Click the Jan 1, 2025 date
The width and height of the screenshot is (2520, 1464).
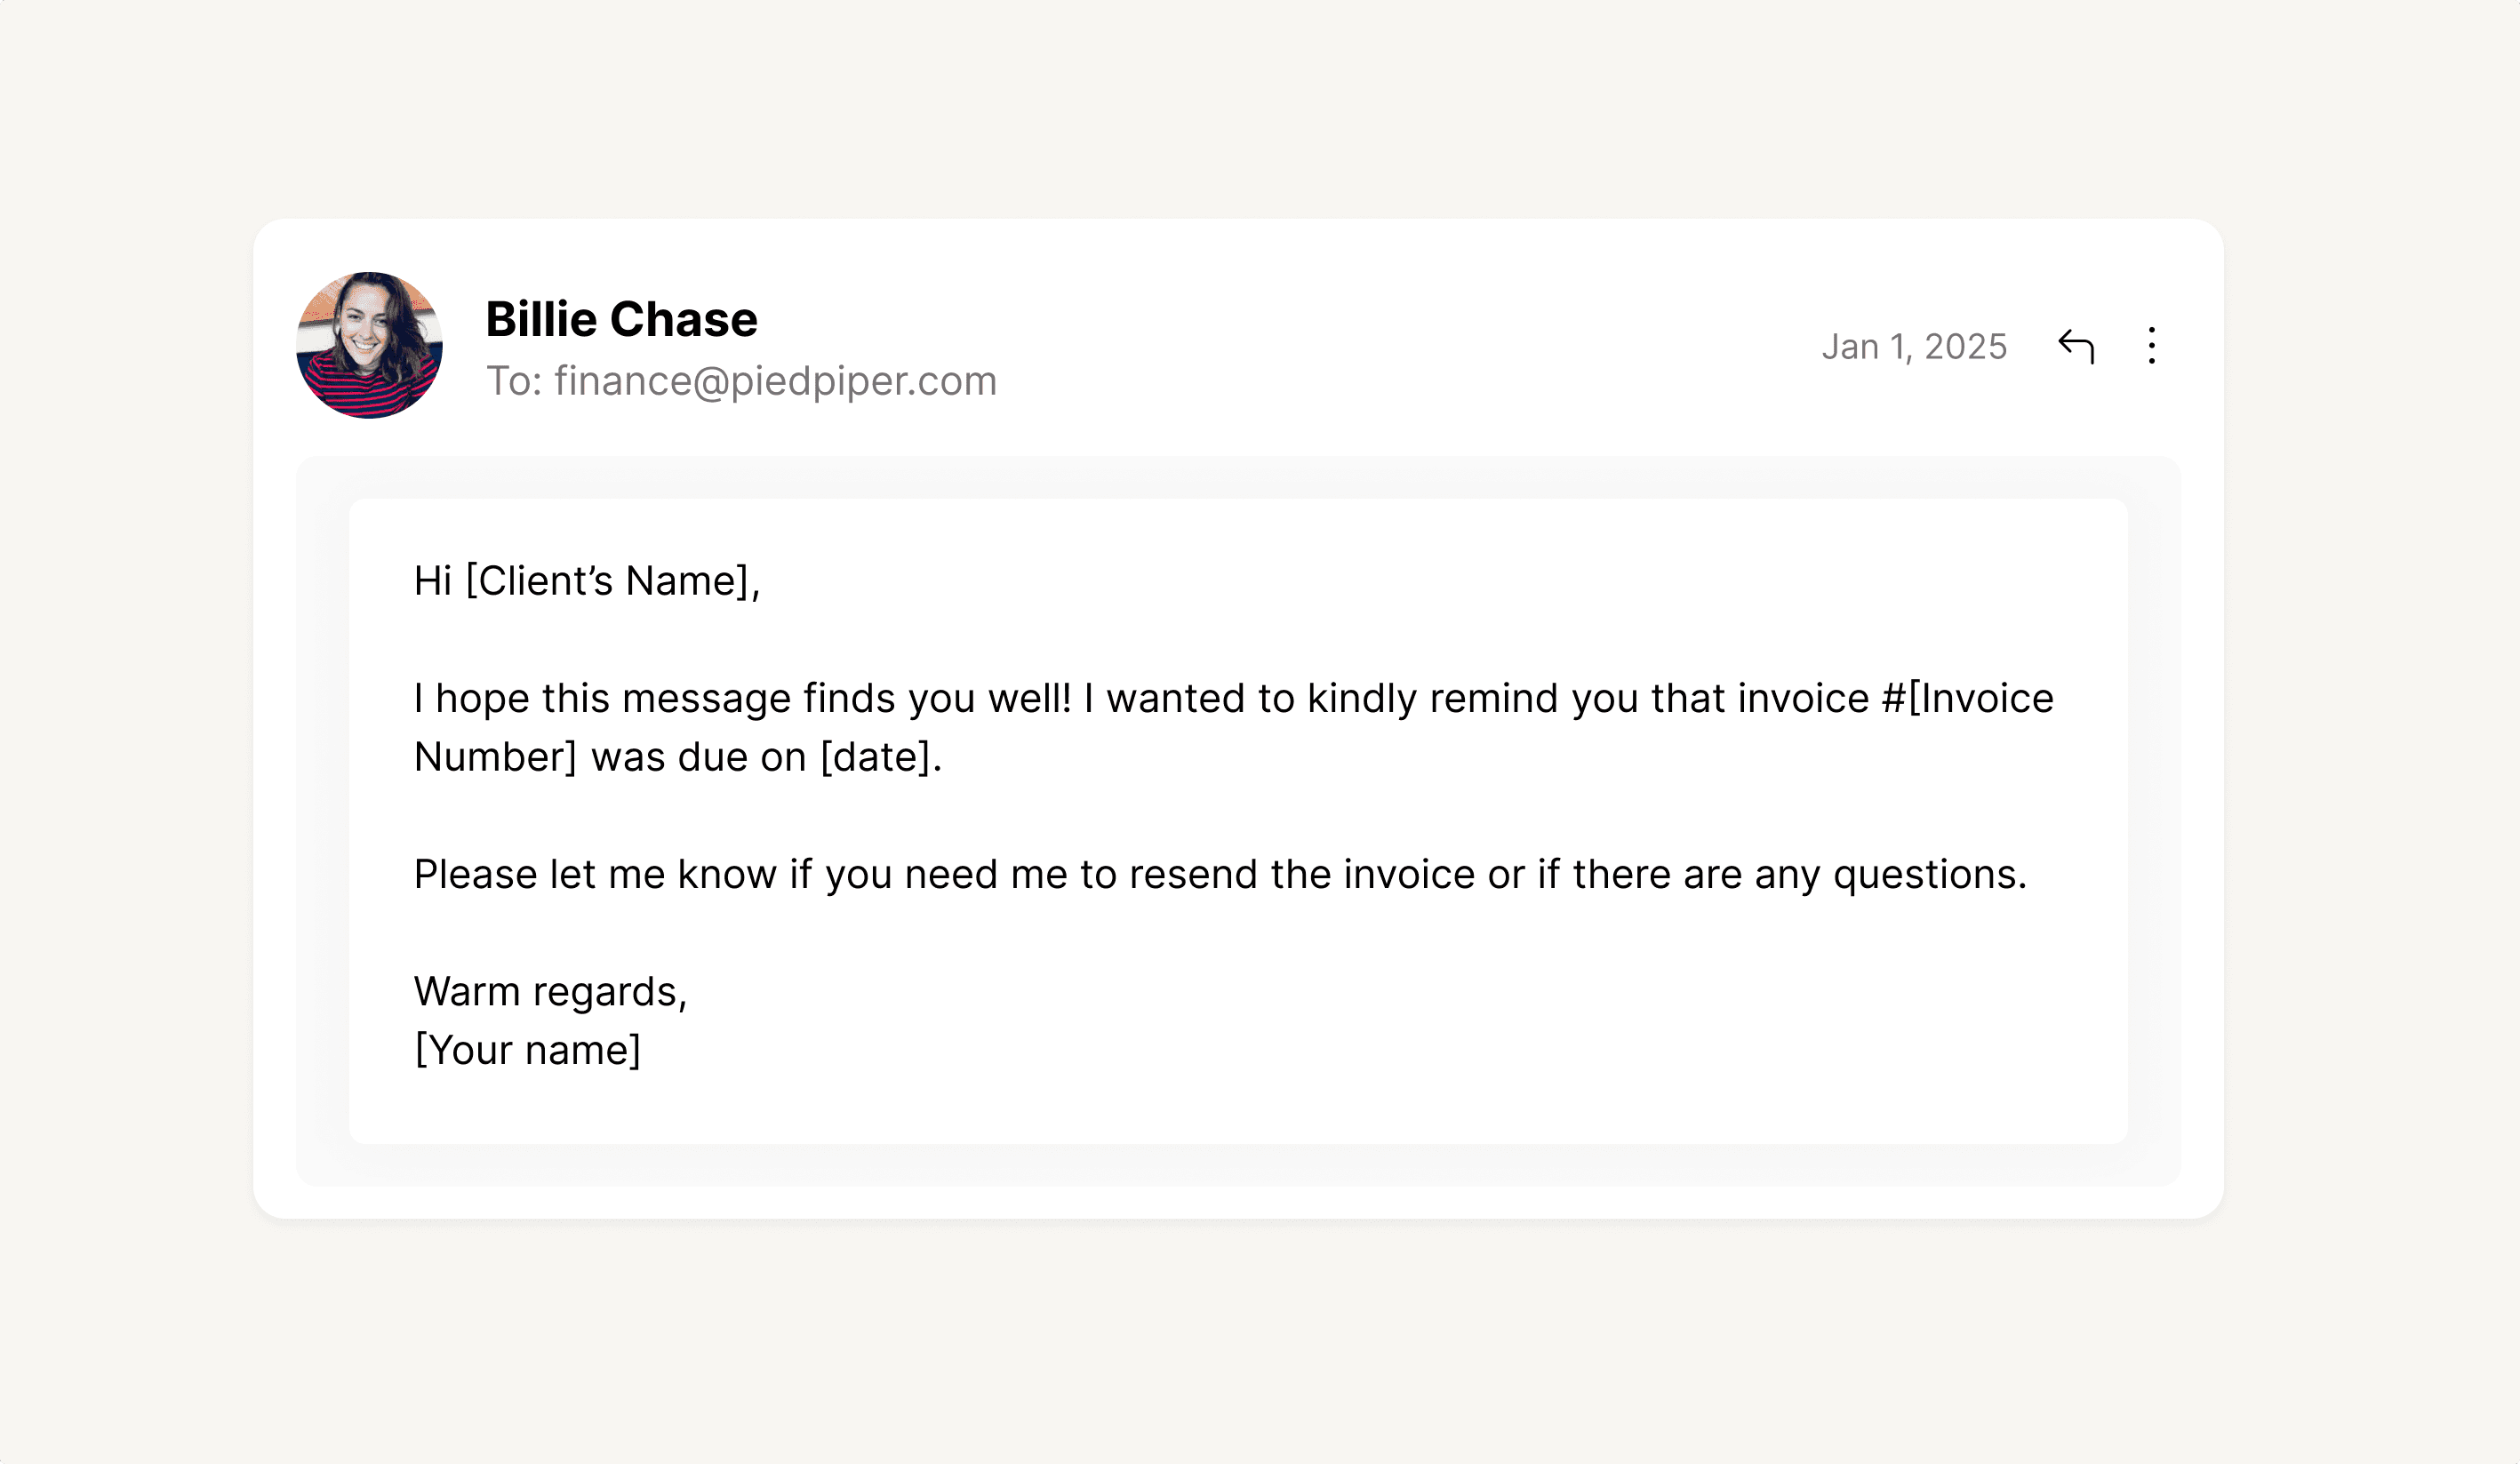point(1914,347)
